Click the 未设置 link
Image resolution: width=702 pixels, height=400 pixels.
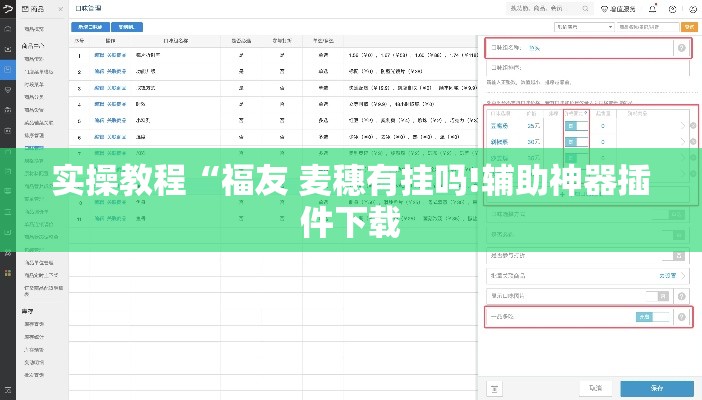click(x=667, y=275)
